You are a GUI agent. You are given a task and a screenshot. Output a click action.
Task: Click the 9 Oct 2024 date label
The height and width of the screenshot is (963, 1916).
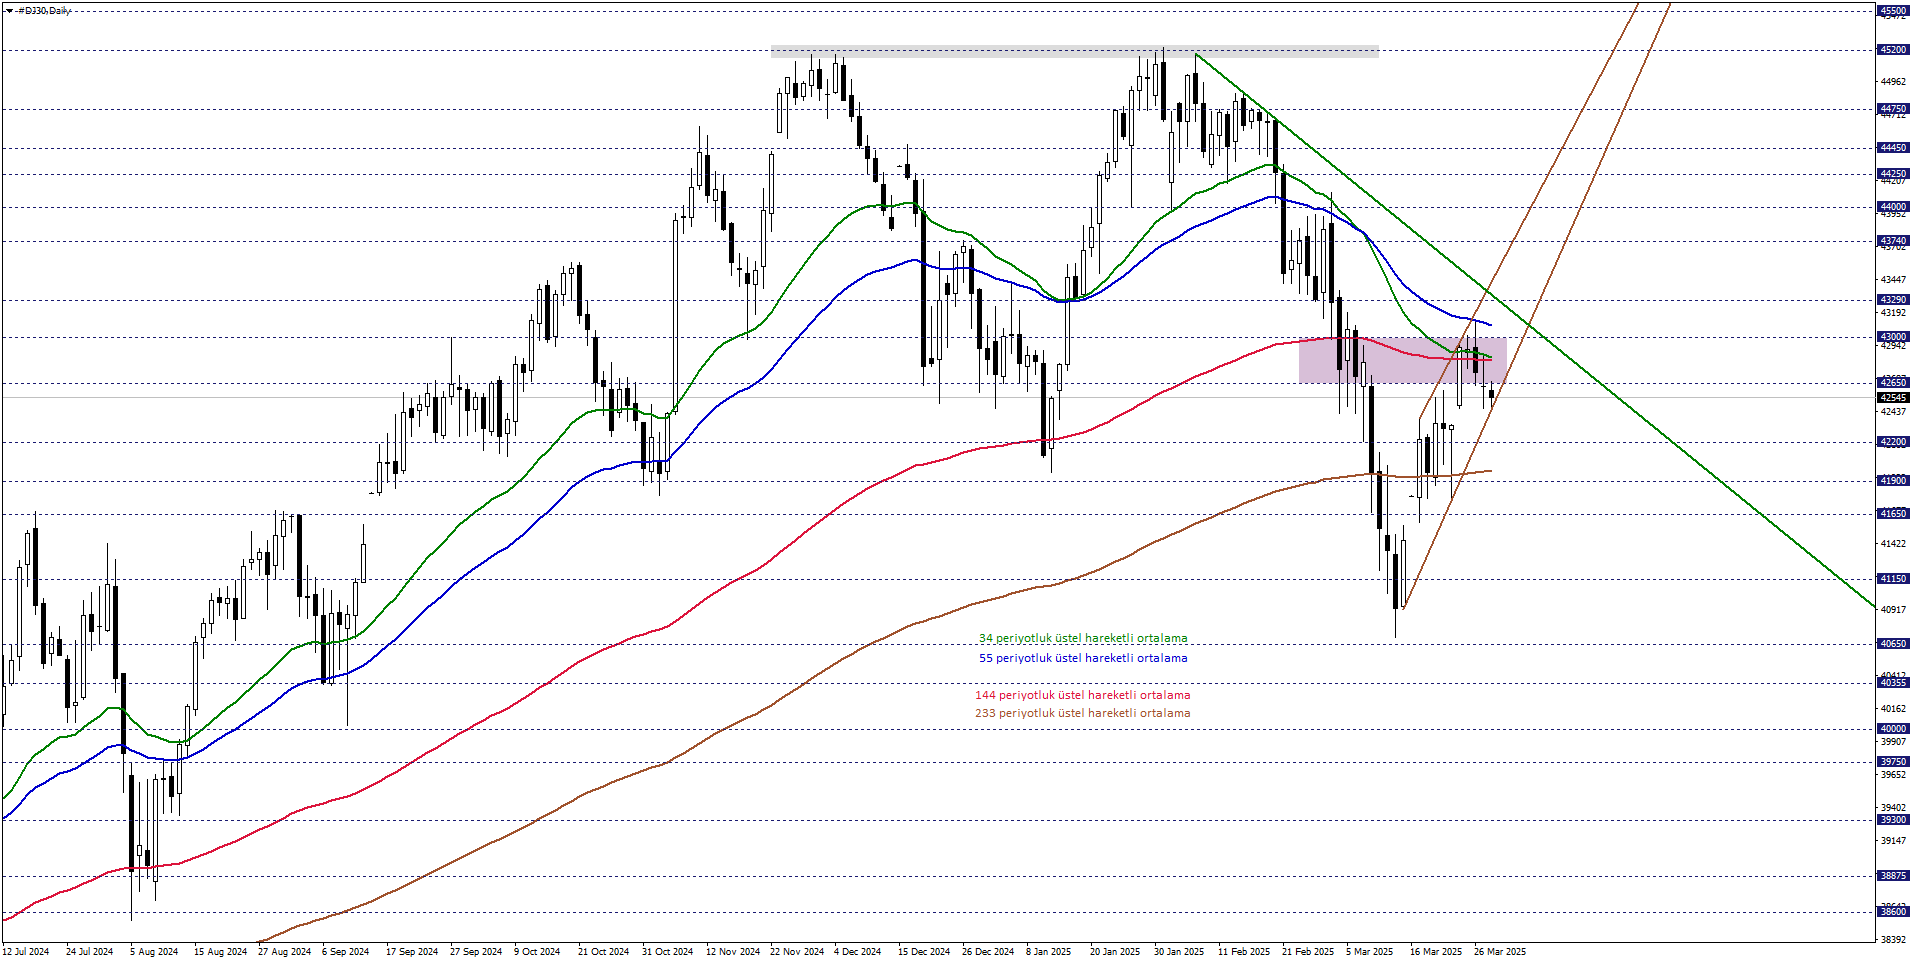click(537, 952)
